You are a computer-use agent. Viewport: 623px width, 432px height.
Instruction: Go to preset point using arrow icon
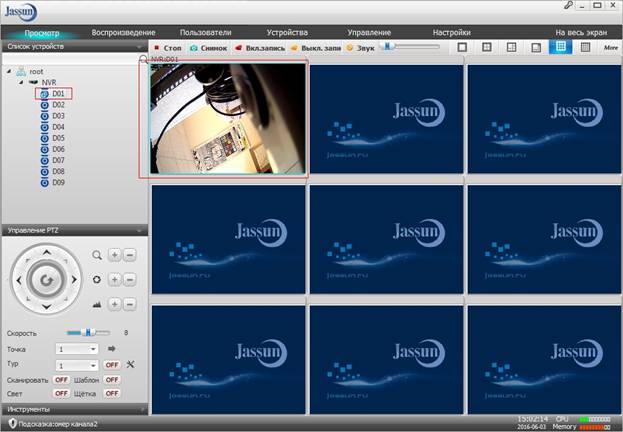point(112,349)
